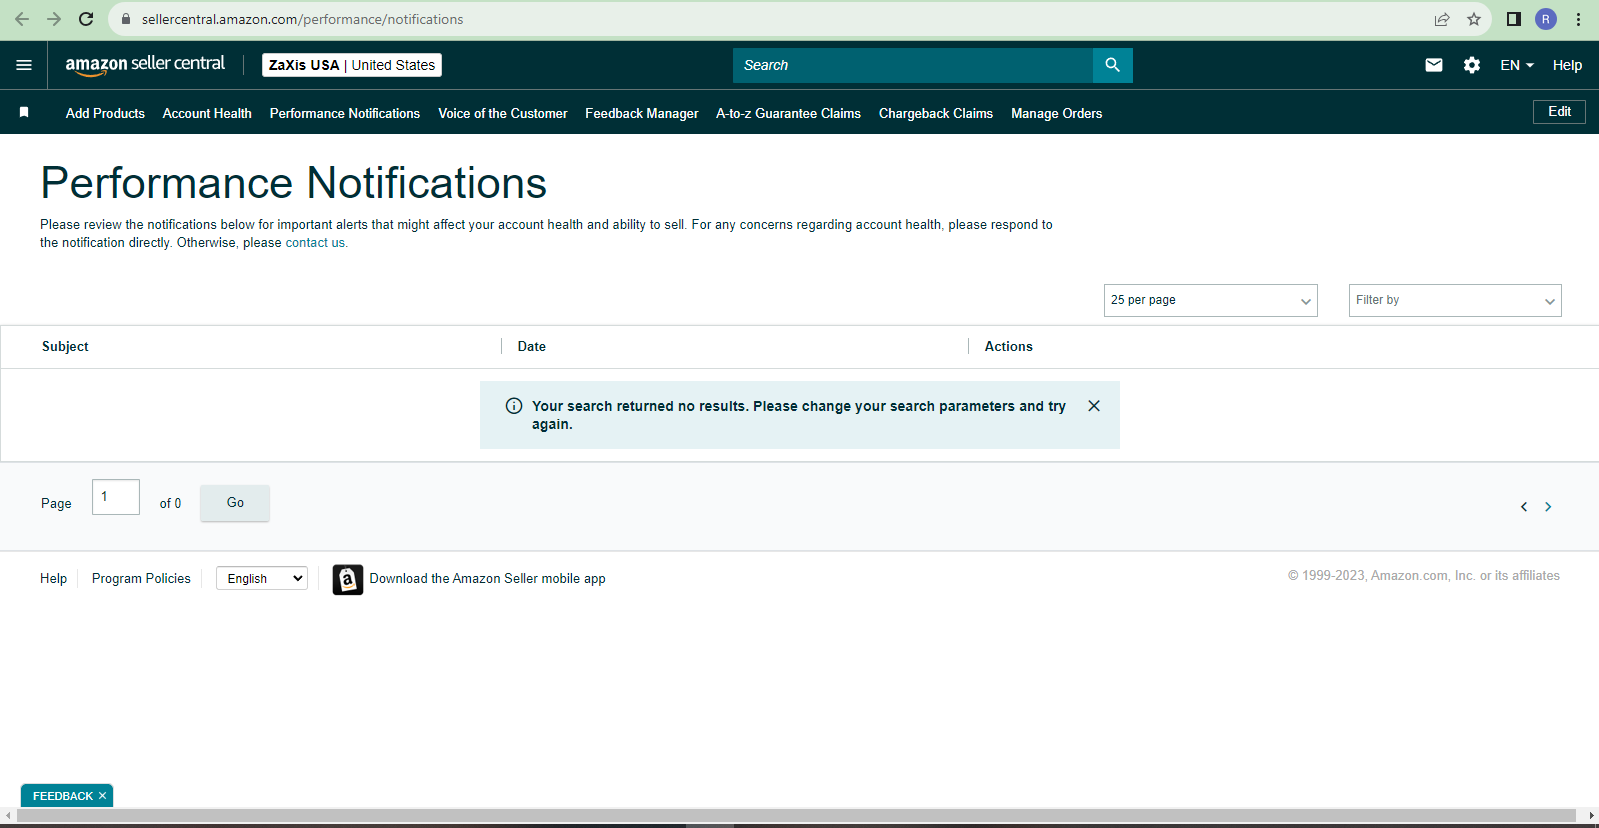Close the Feedback tab
1599x828 pixels.
point(102,796)
